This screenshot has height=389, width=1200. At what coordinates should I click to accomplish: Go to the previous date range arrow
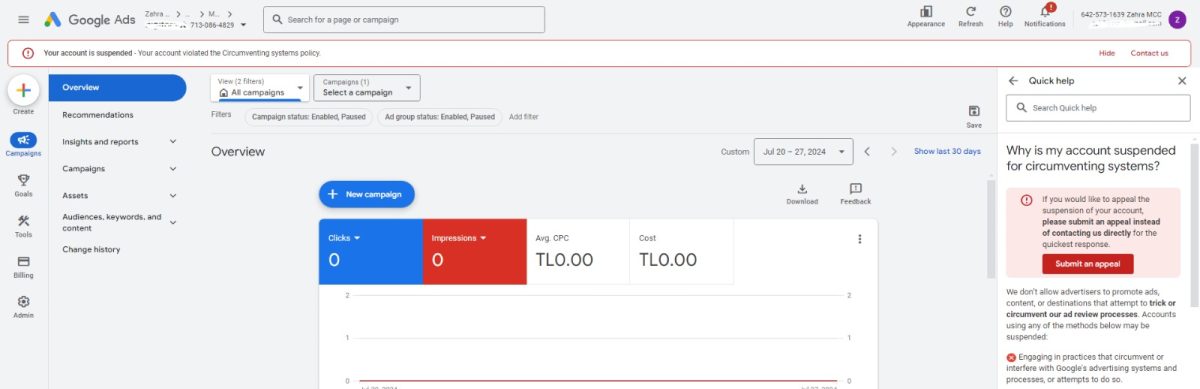pyautogui.click(x=867, y=152)
